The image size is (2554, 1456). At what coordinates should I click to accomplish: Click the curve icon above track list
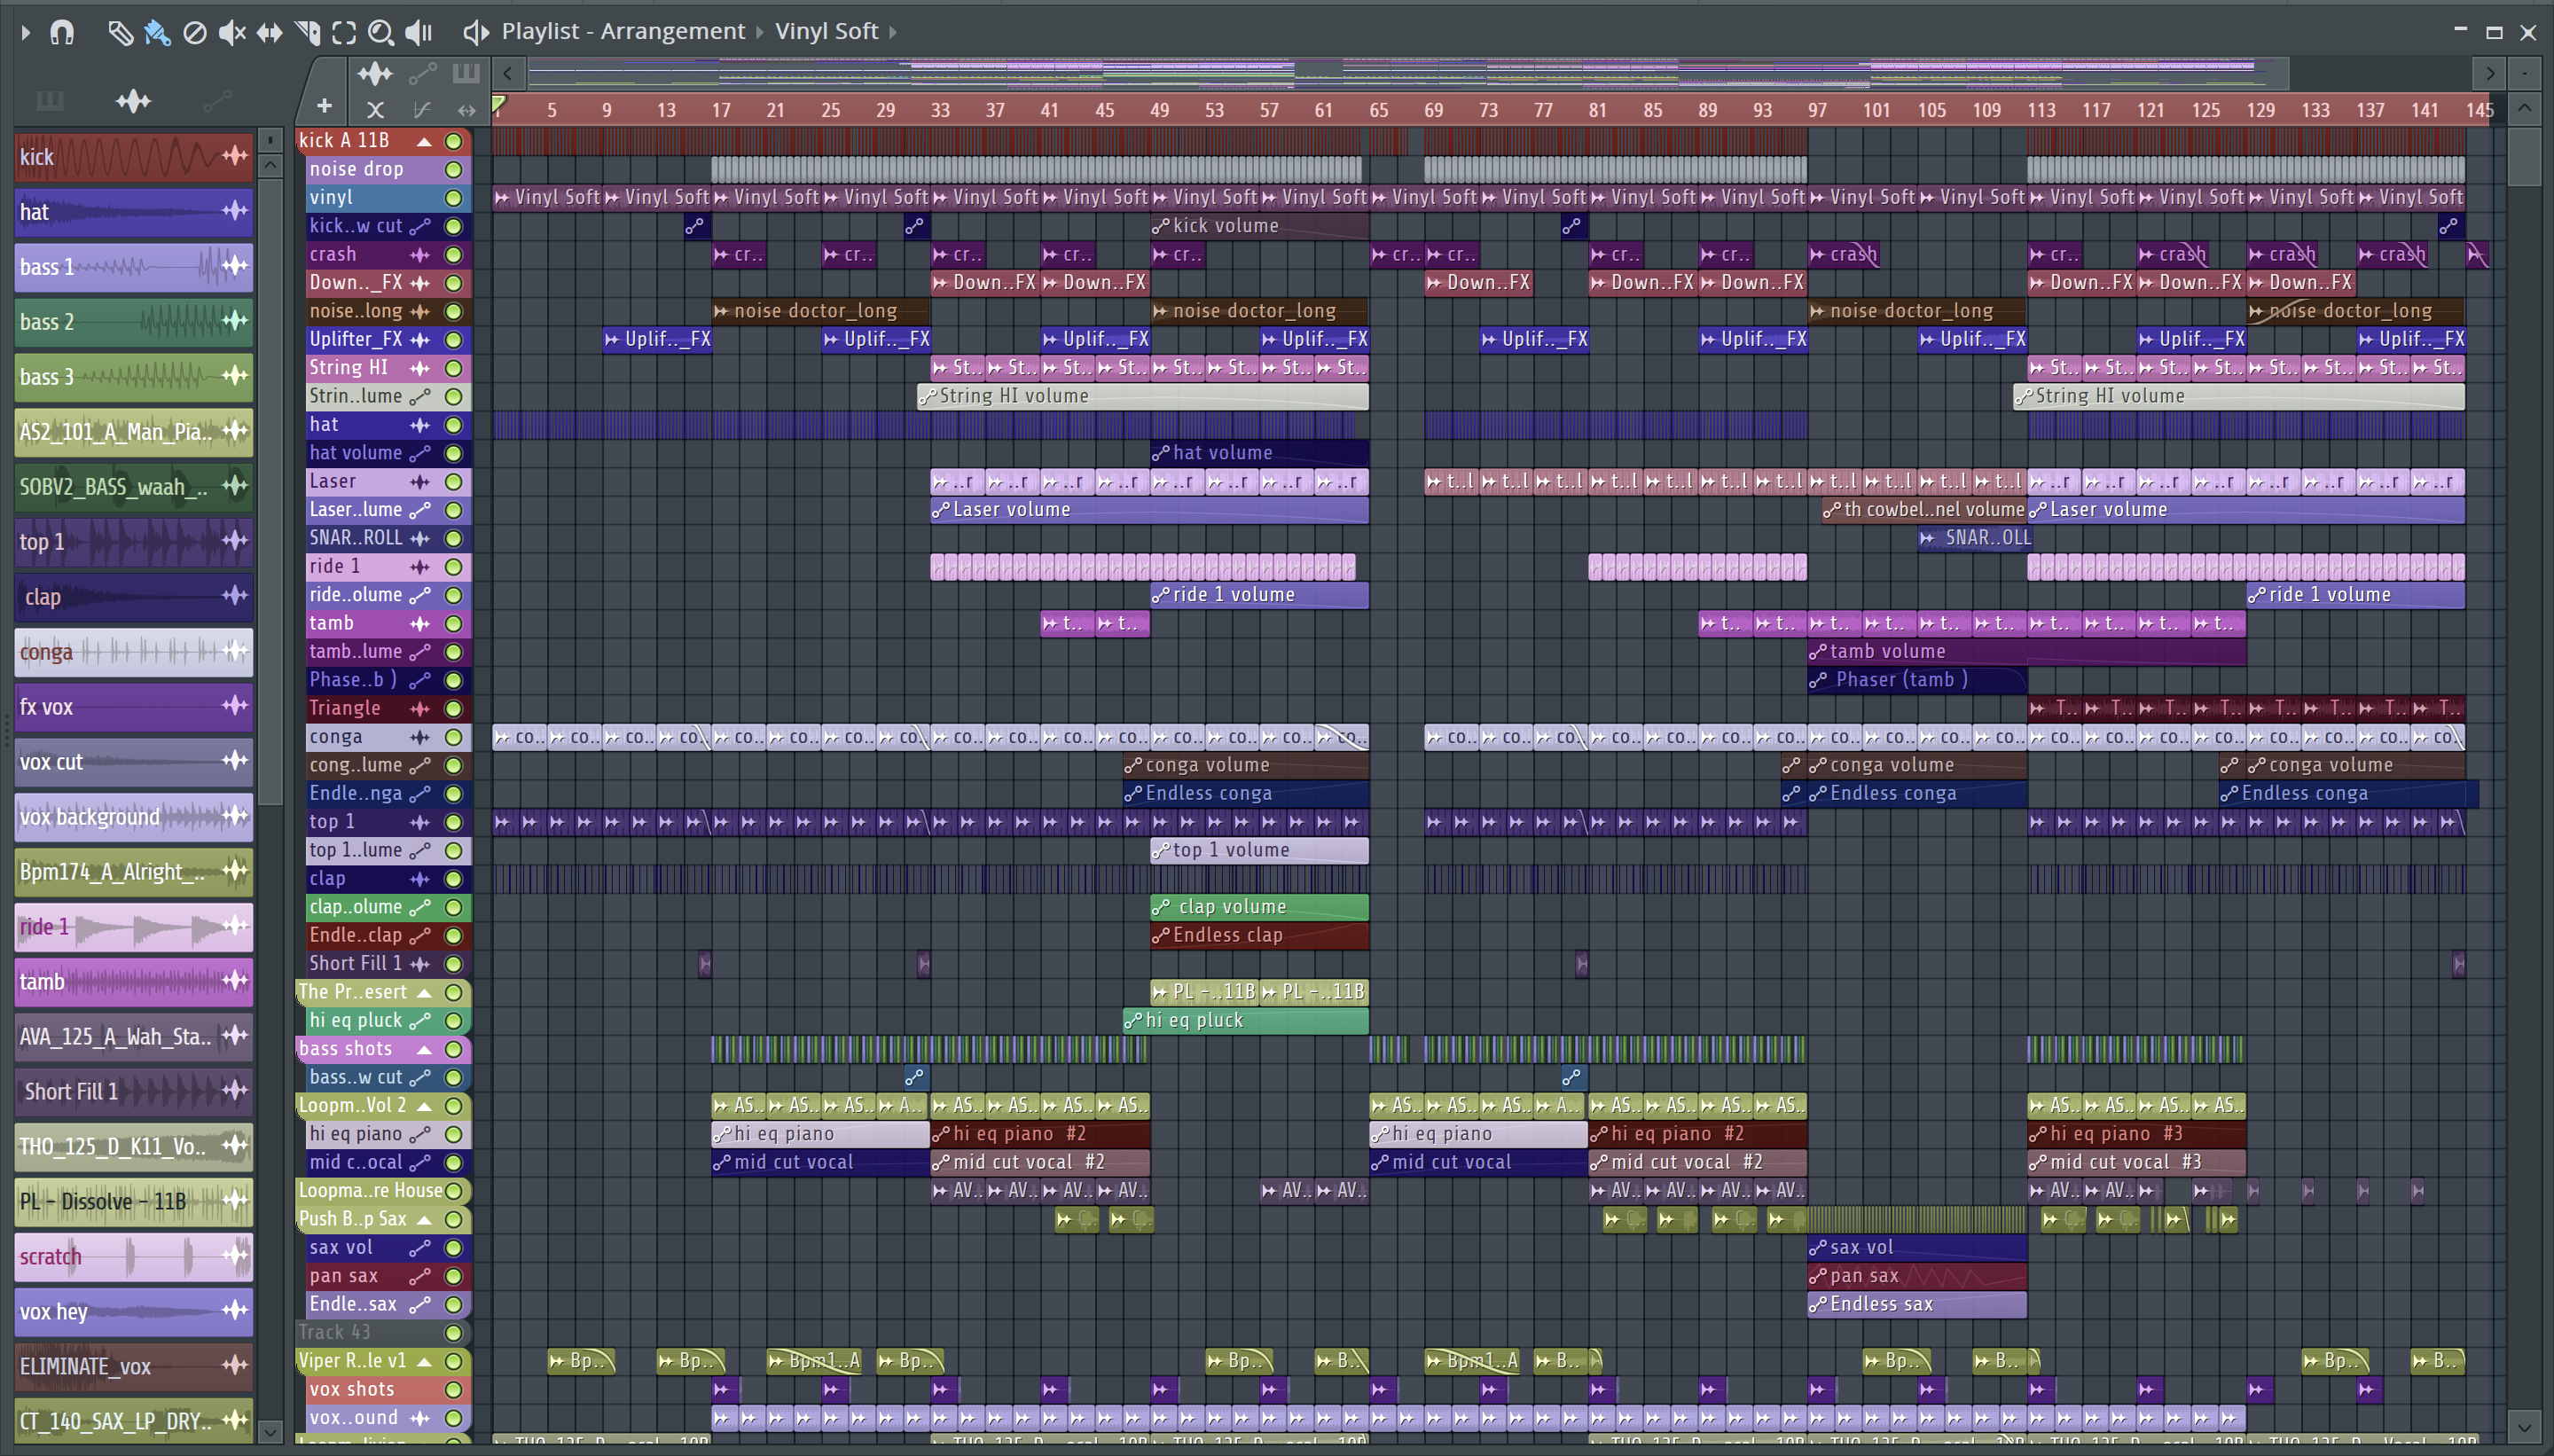[x=422, y=109]
